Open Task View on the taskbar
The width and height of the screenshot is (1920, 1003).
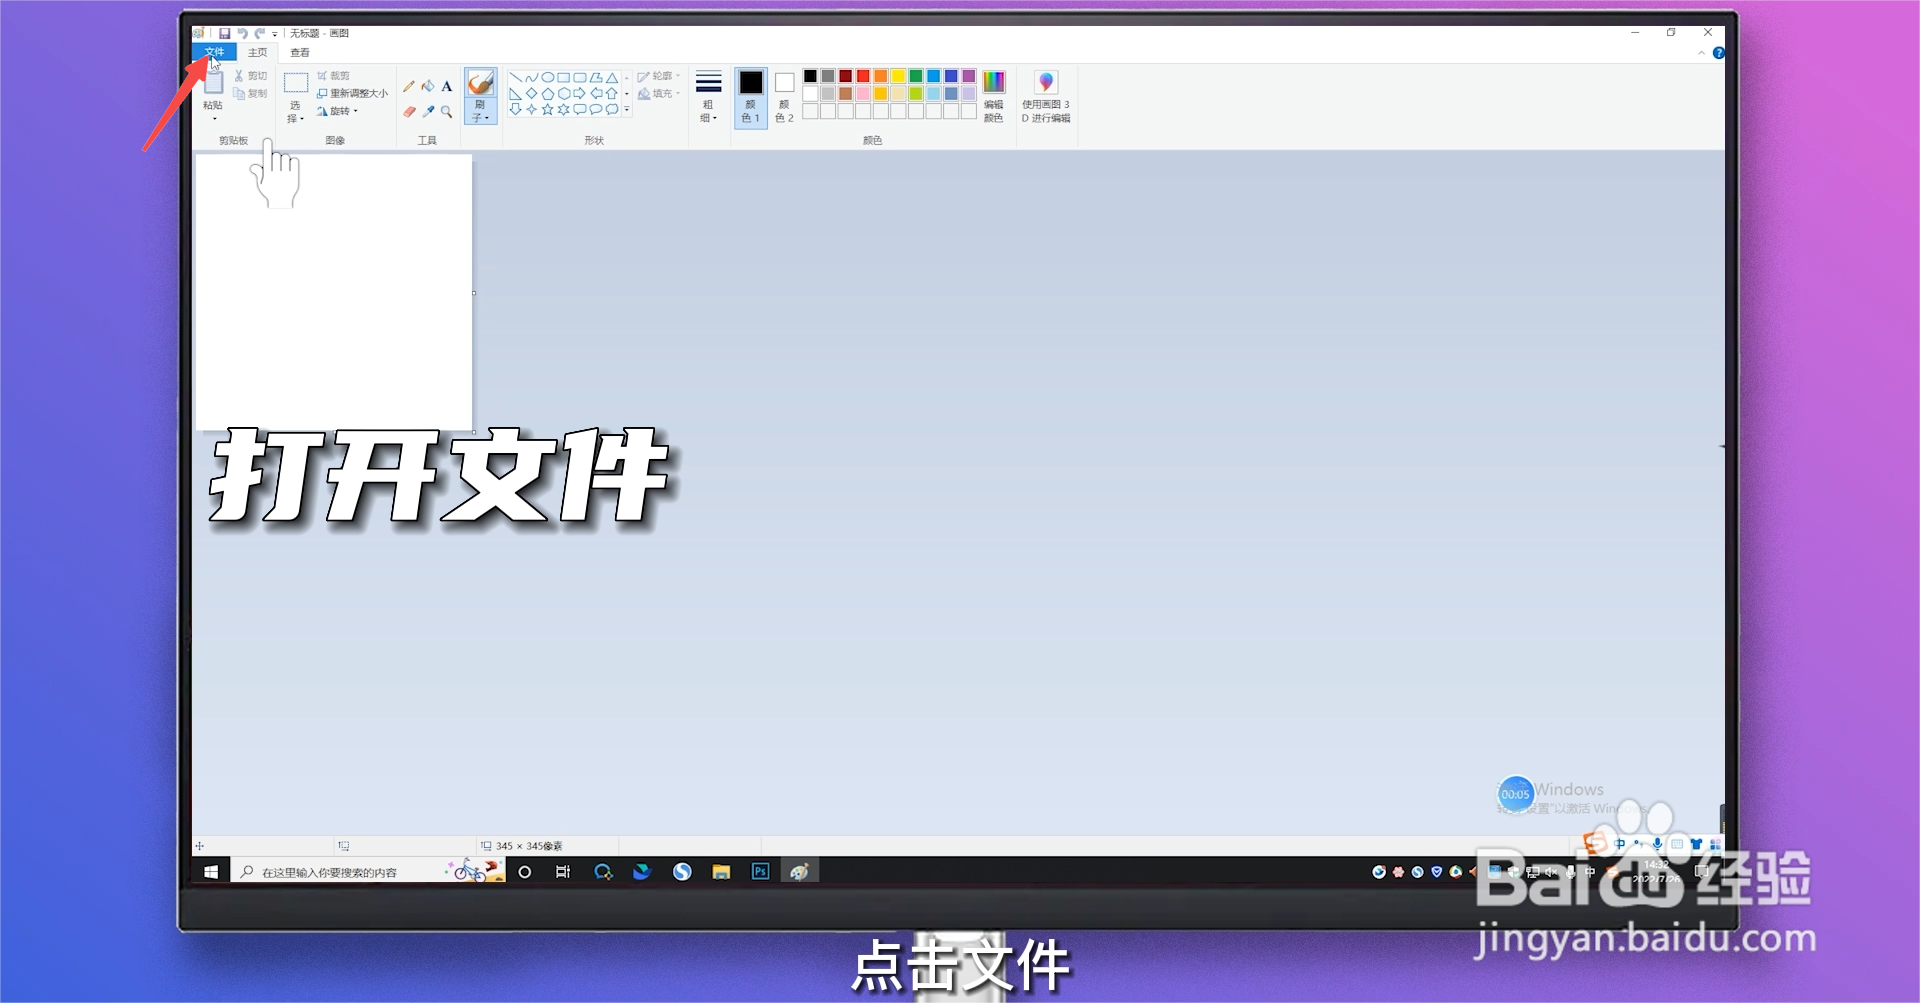(563, 872)
